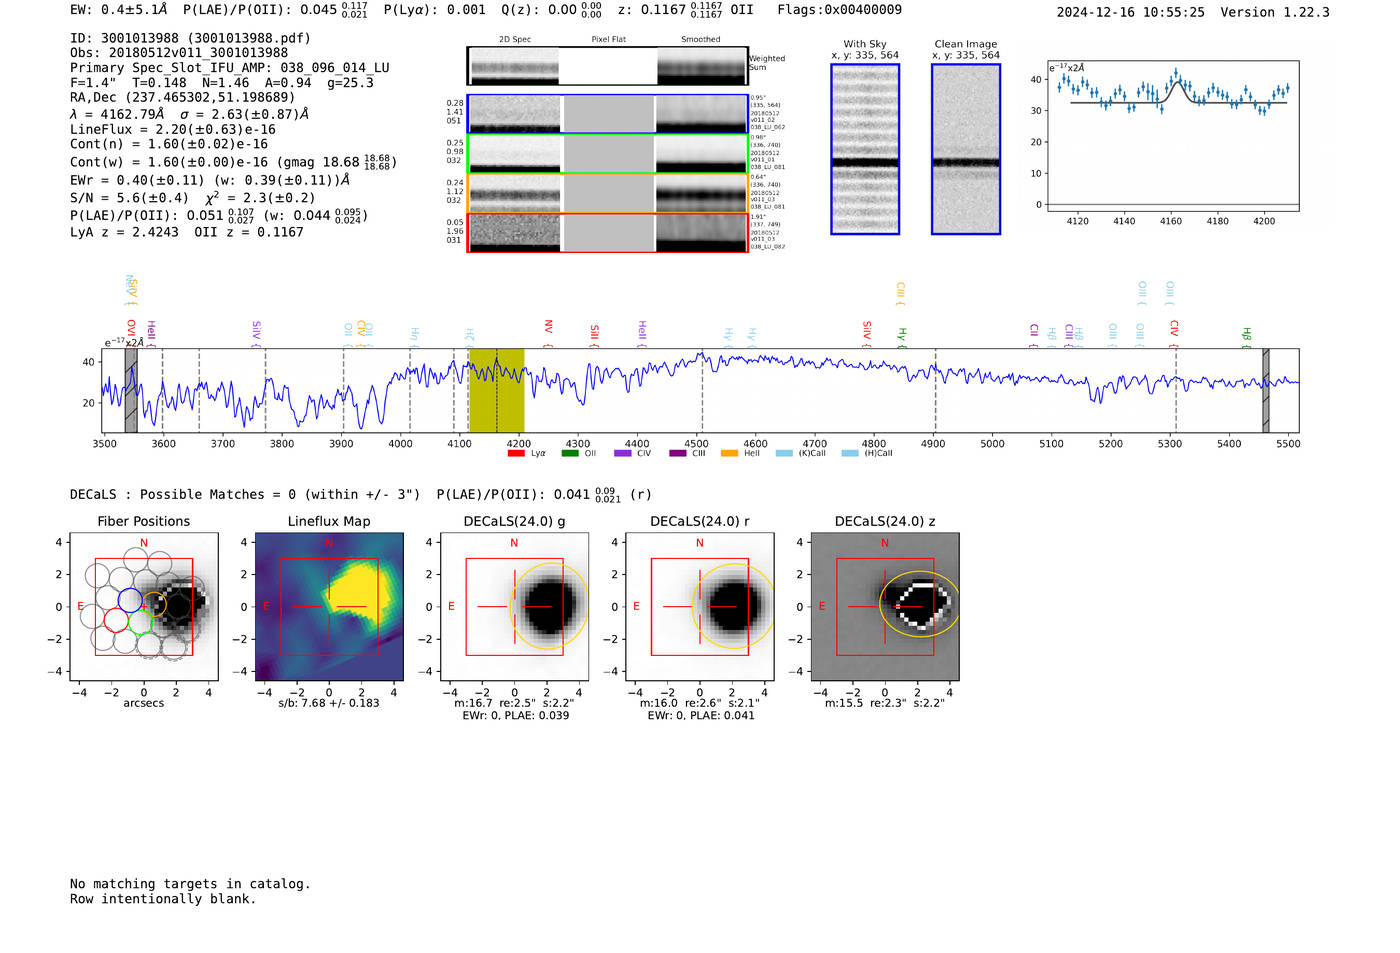
Task: Click the RA,Dec coordinates text
Action: [183, 97]
